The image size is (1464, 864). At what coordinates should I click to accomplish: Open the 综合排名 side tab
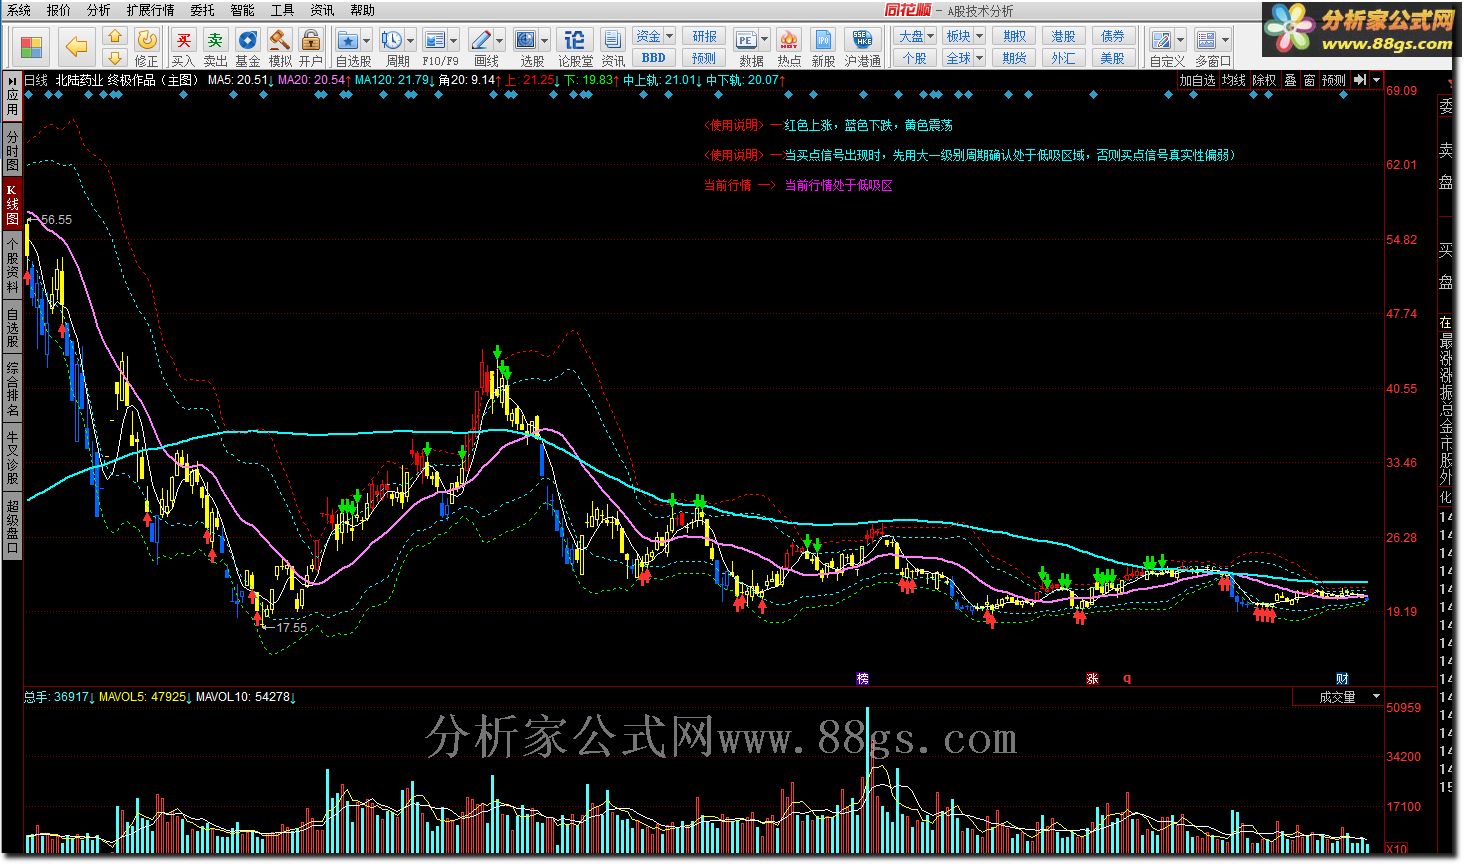pyautogui.click(x=12, y=388)
